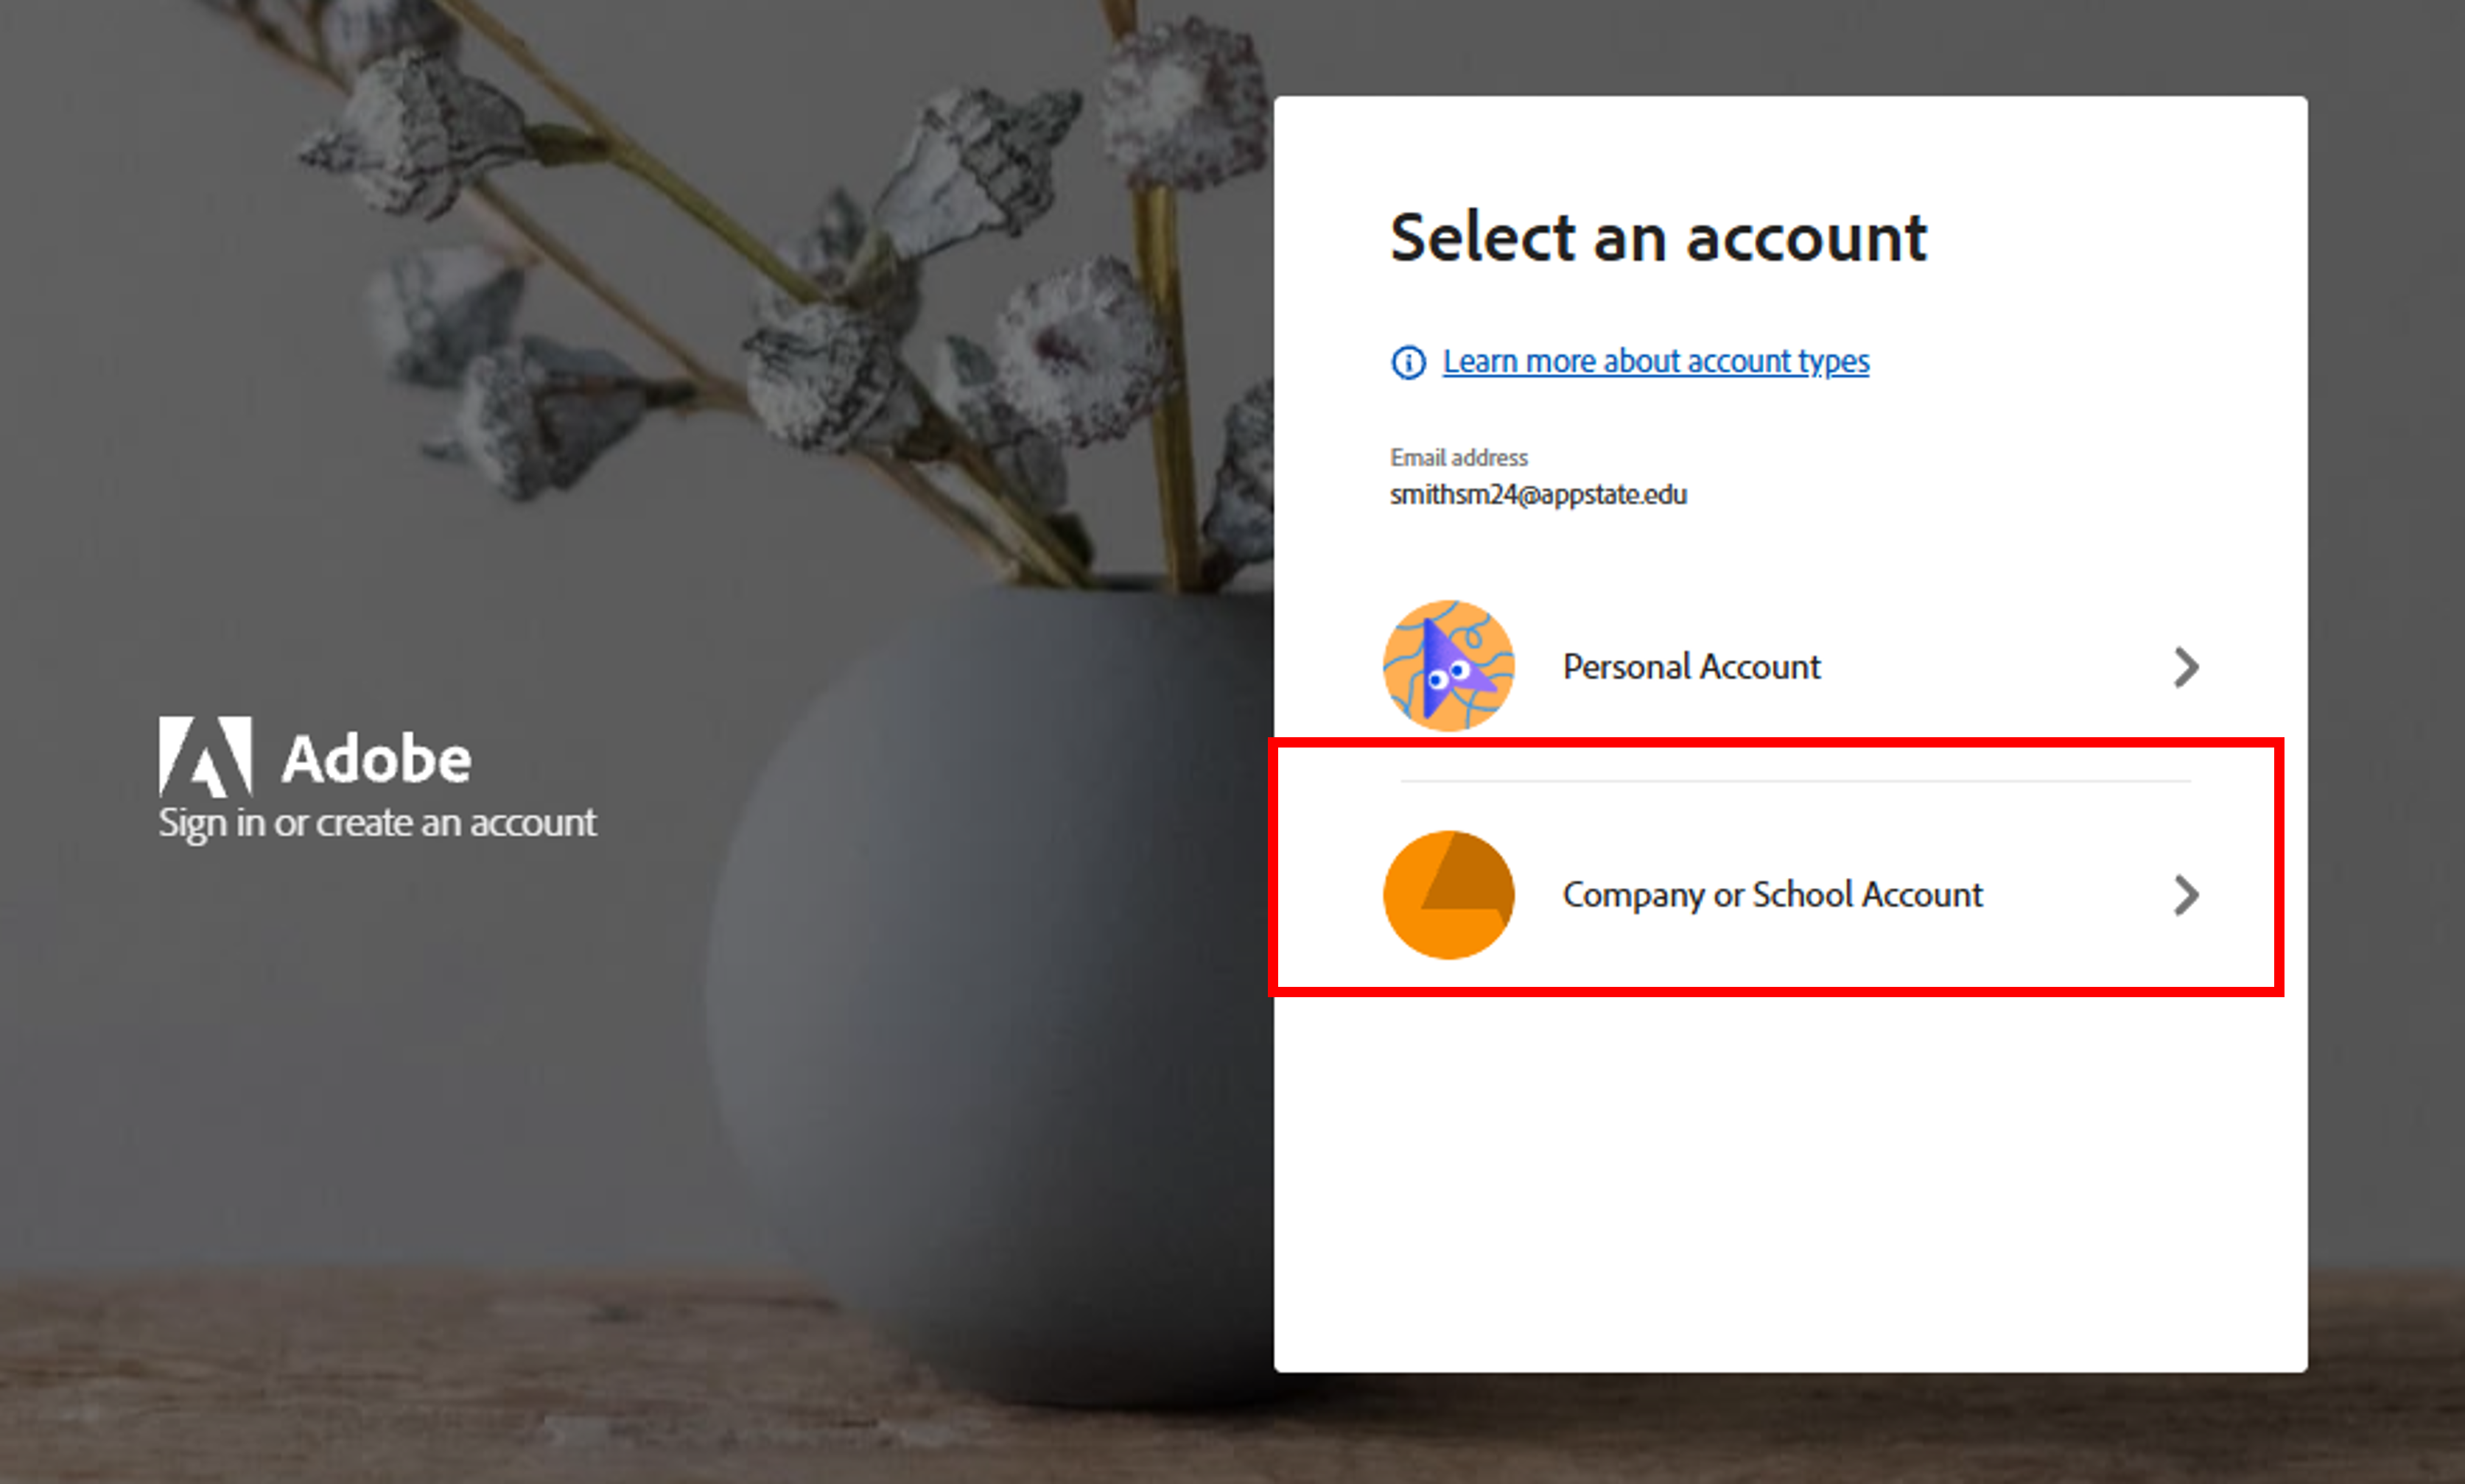This screenshot has width=2465, height=1484.
Task: Click the info icon beside Learn more
Action: (x=1408, y=362)
